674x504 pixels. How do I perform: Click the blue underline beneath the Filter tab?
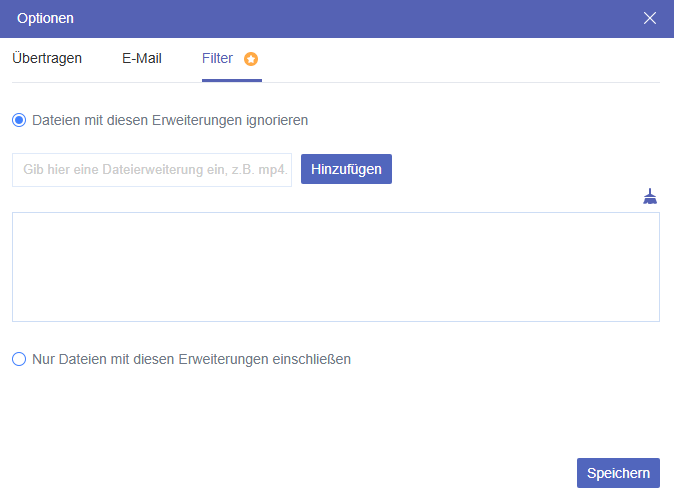click(232, 80)
